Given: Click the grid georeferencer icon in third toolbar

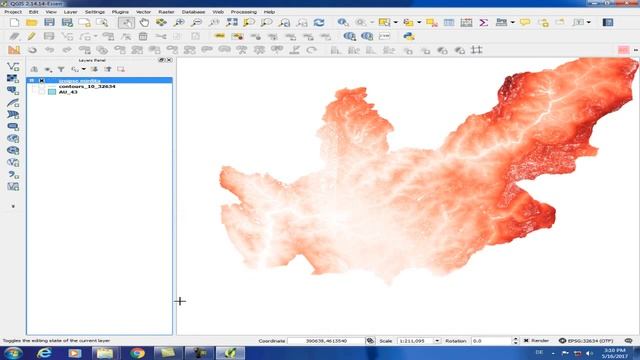Looking at the screenshot, I should coord(476,50).
